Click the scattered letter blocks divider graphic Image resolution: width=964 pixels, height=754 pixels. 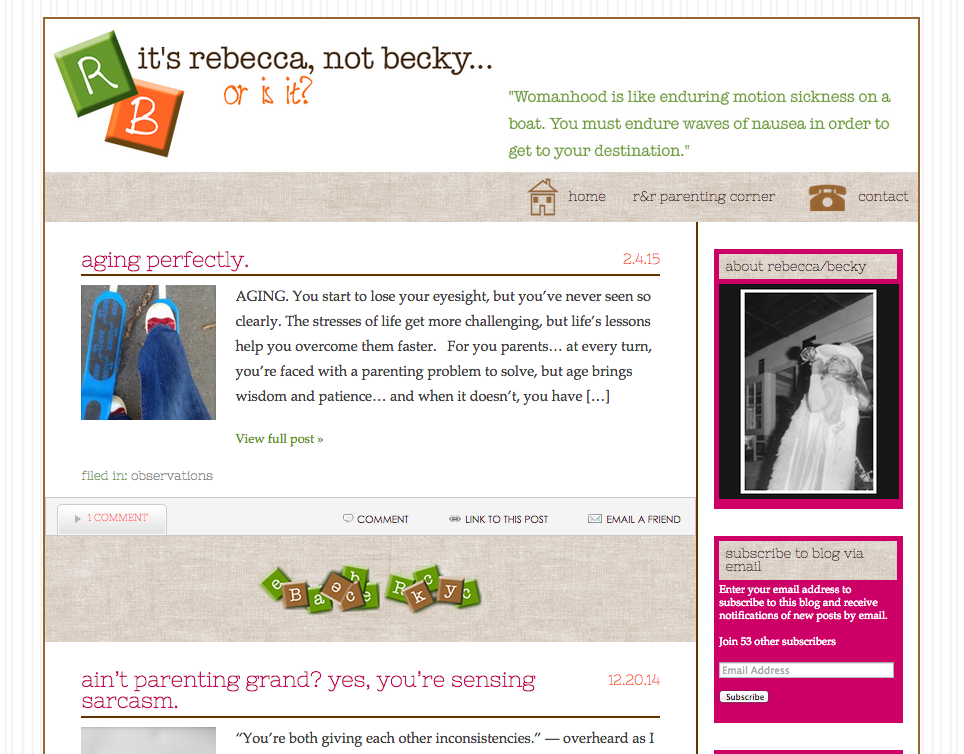point(371,589)
